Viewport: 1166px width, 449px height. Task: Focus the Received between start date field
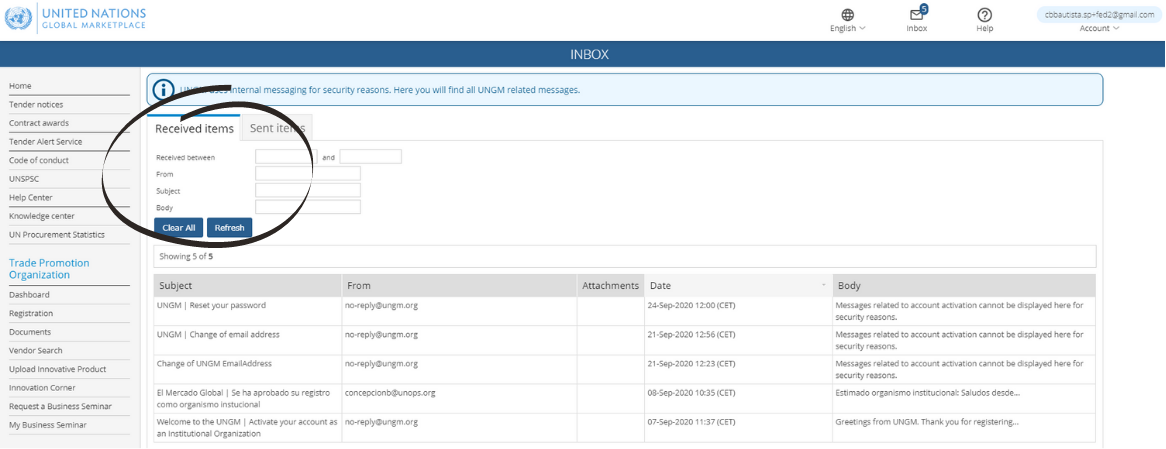point(286,157)
